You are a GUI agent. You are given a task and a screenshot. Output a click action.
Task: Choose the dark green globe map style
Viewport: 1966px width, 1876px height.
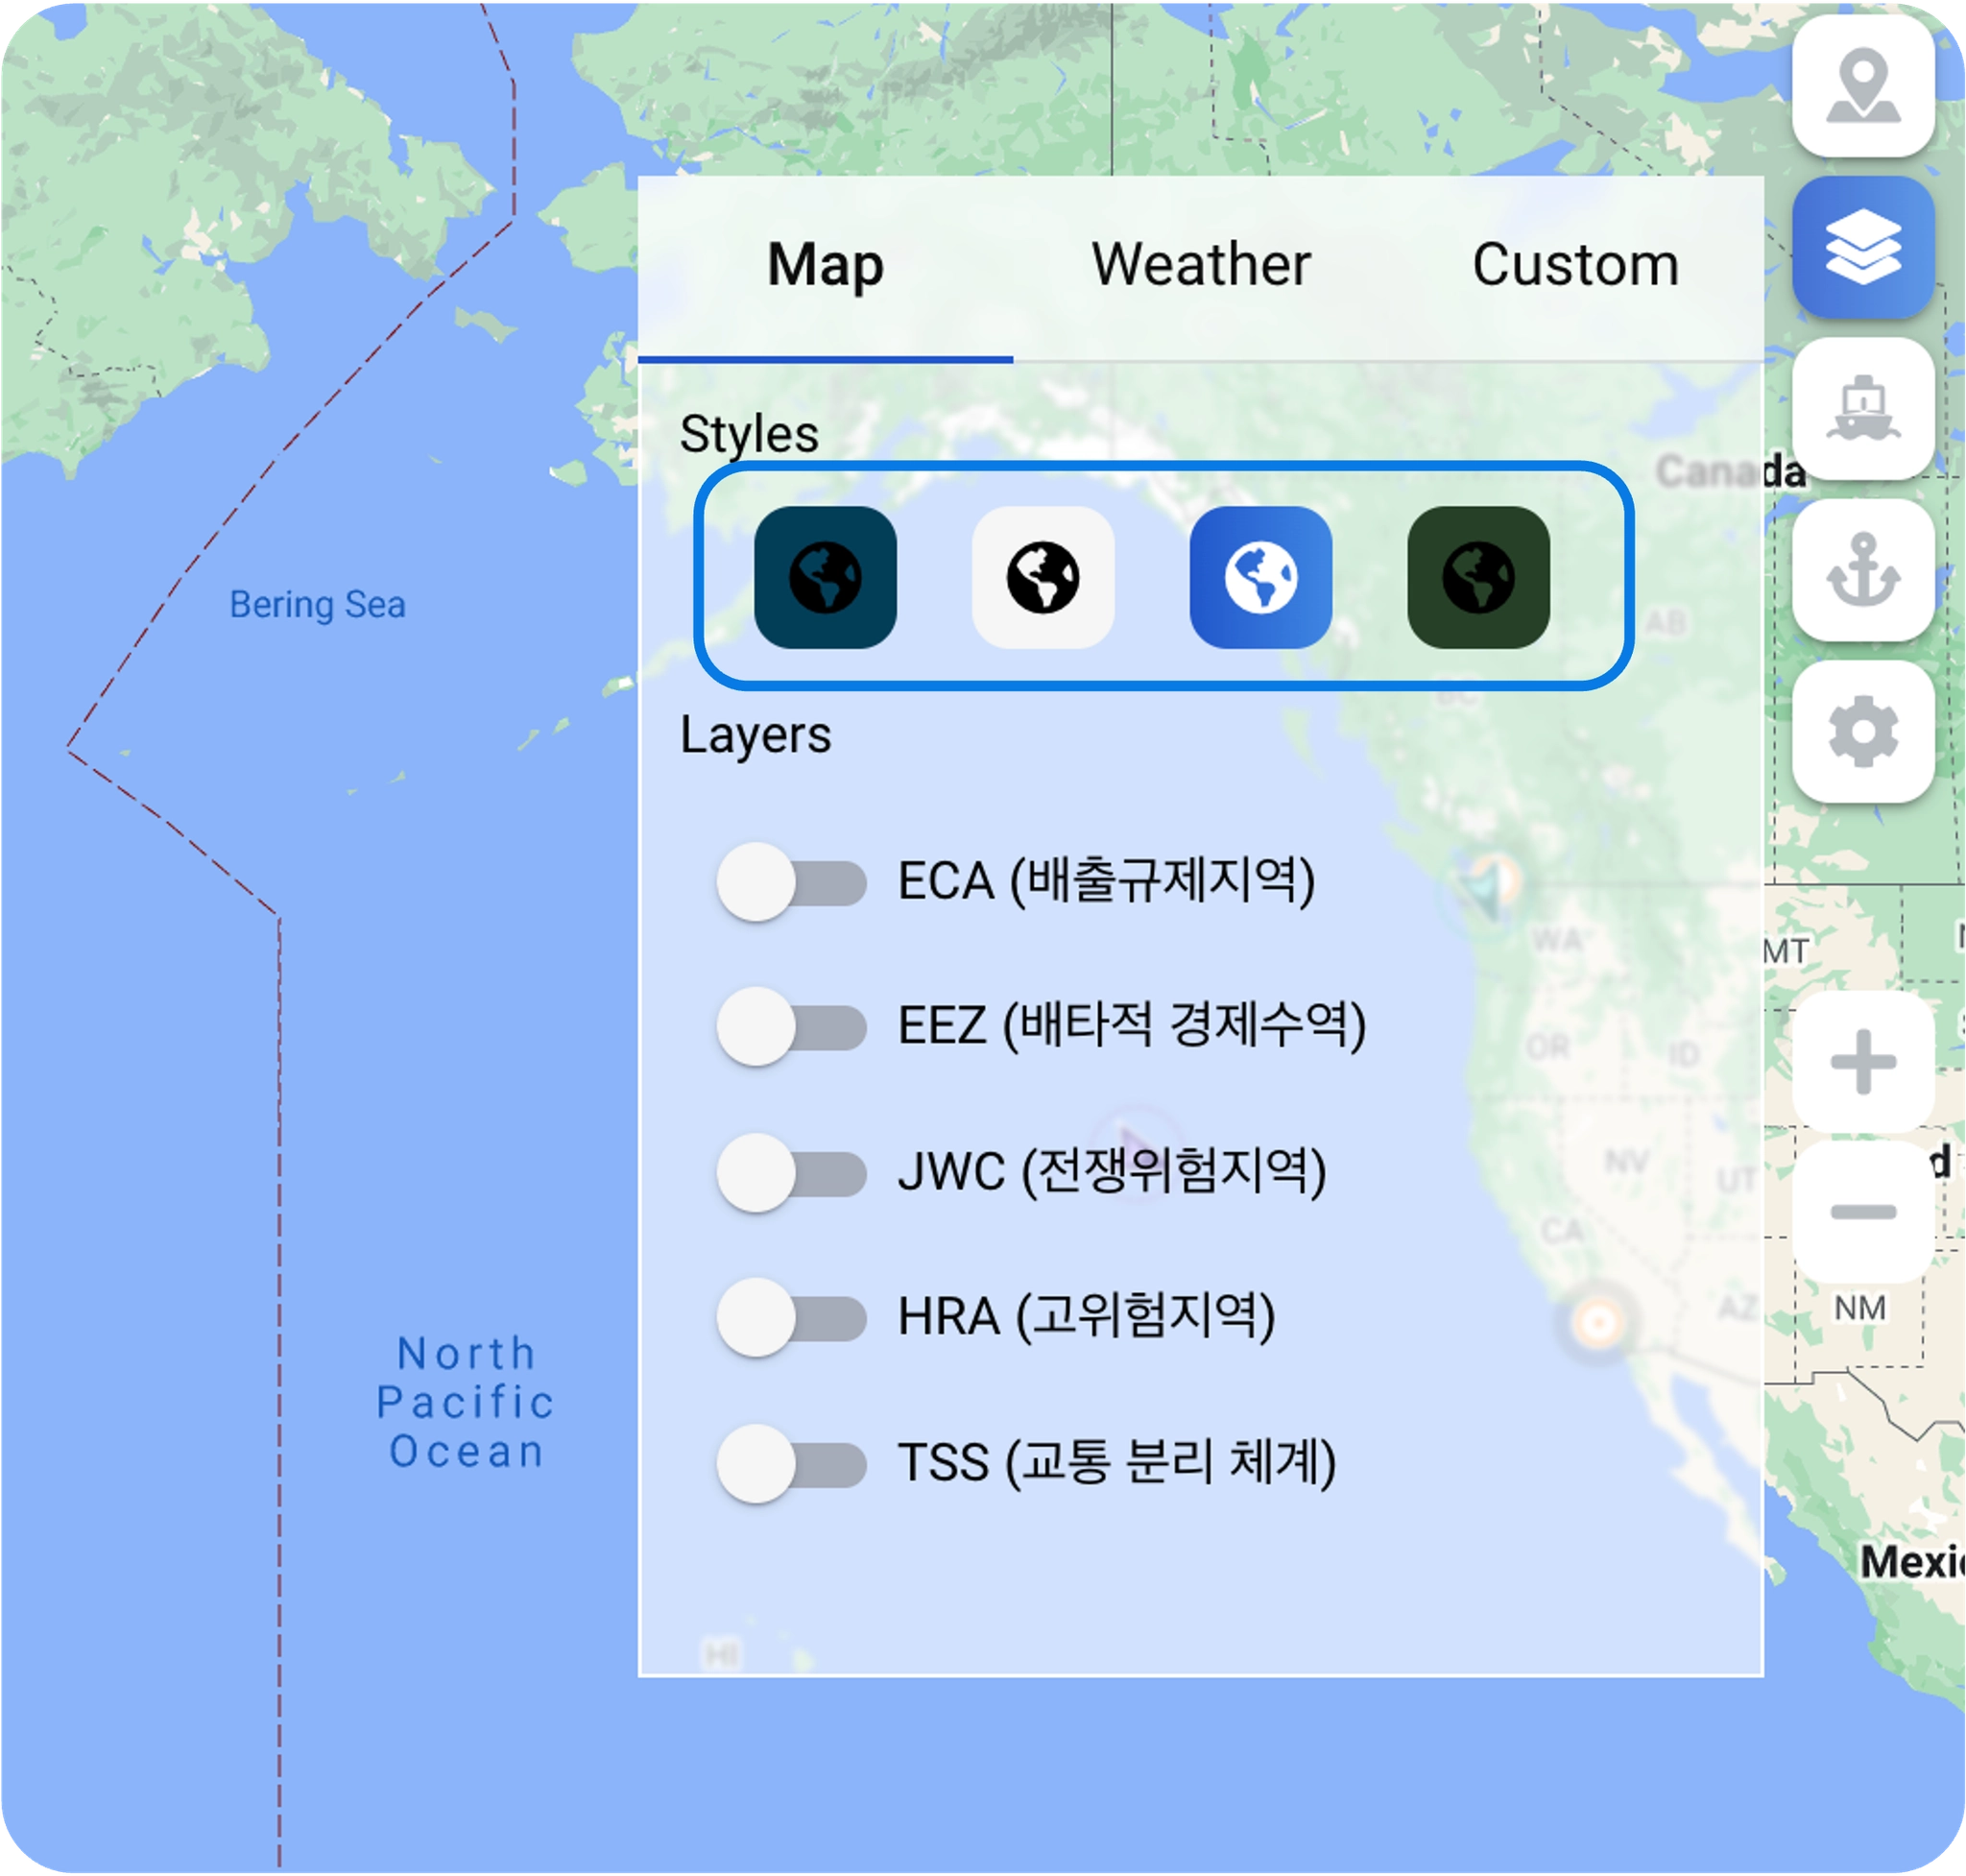(x=1478, y=577)
